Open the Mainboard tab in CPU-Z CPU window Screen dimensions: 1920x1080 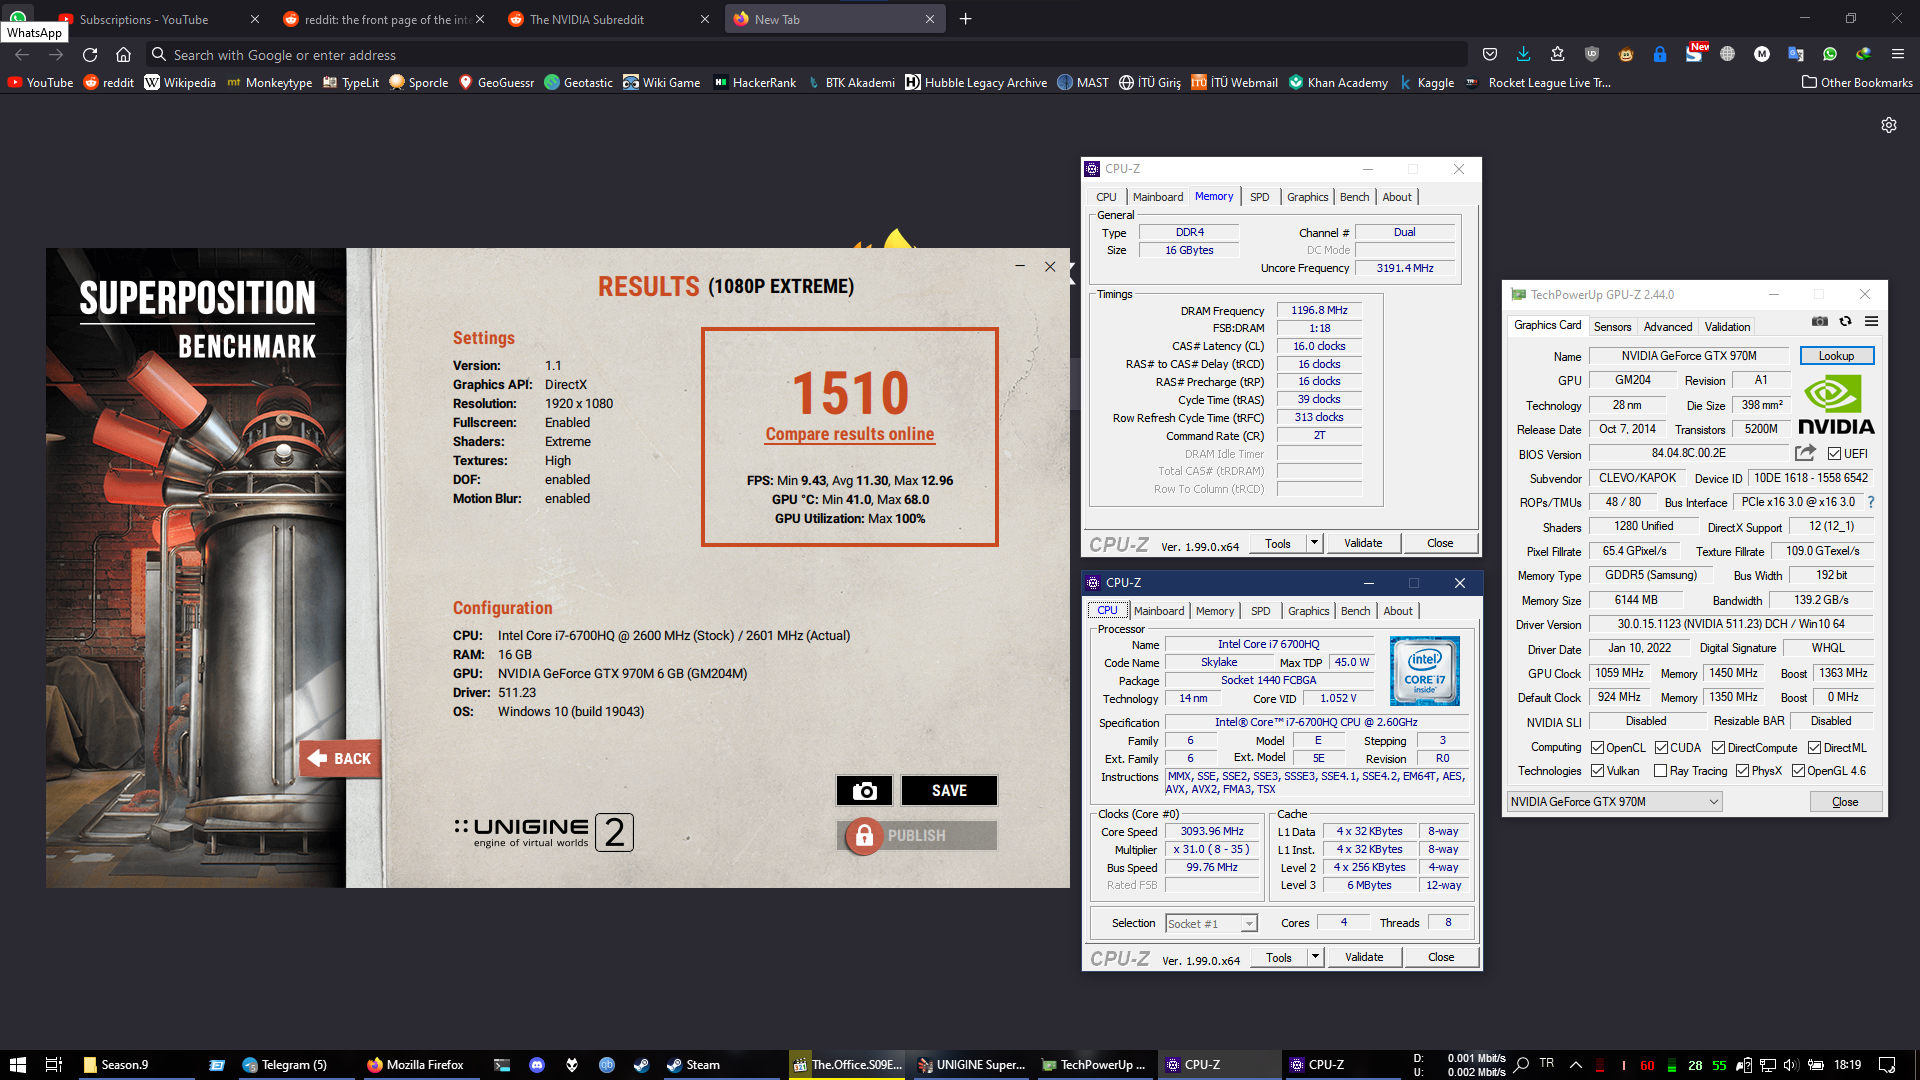[1159, 611]
